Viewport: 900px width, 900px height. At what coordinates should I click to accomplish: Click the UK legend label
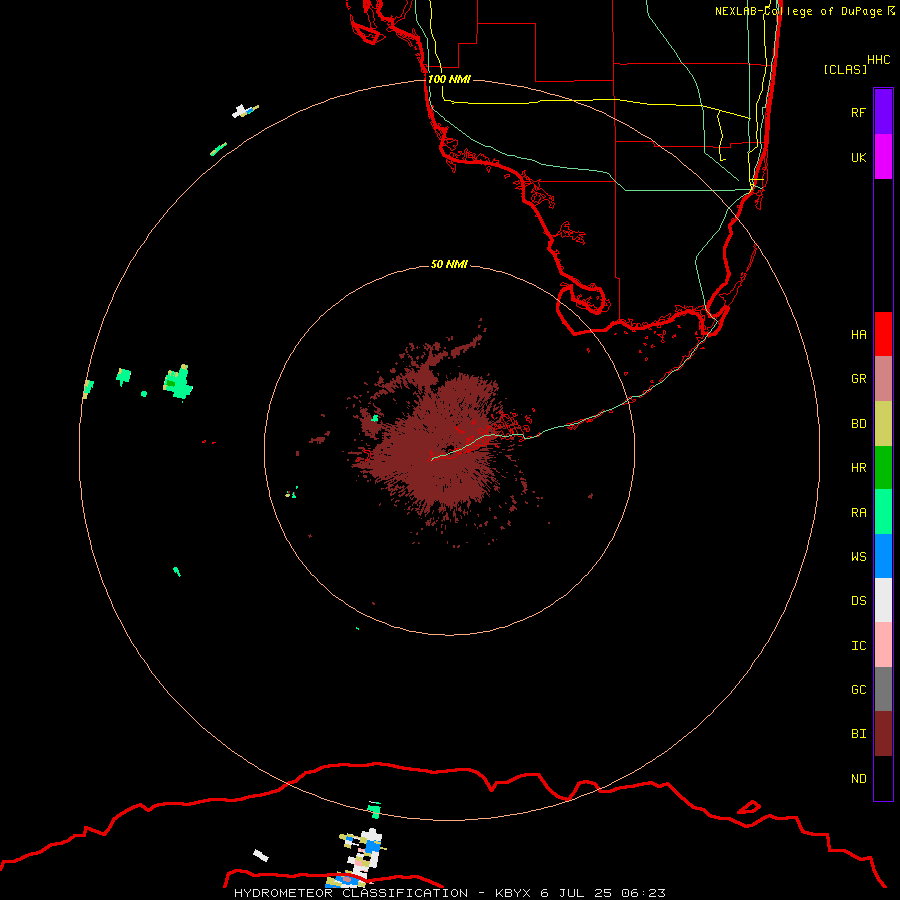click(858, 157)
